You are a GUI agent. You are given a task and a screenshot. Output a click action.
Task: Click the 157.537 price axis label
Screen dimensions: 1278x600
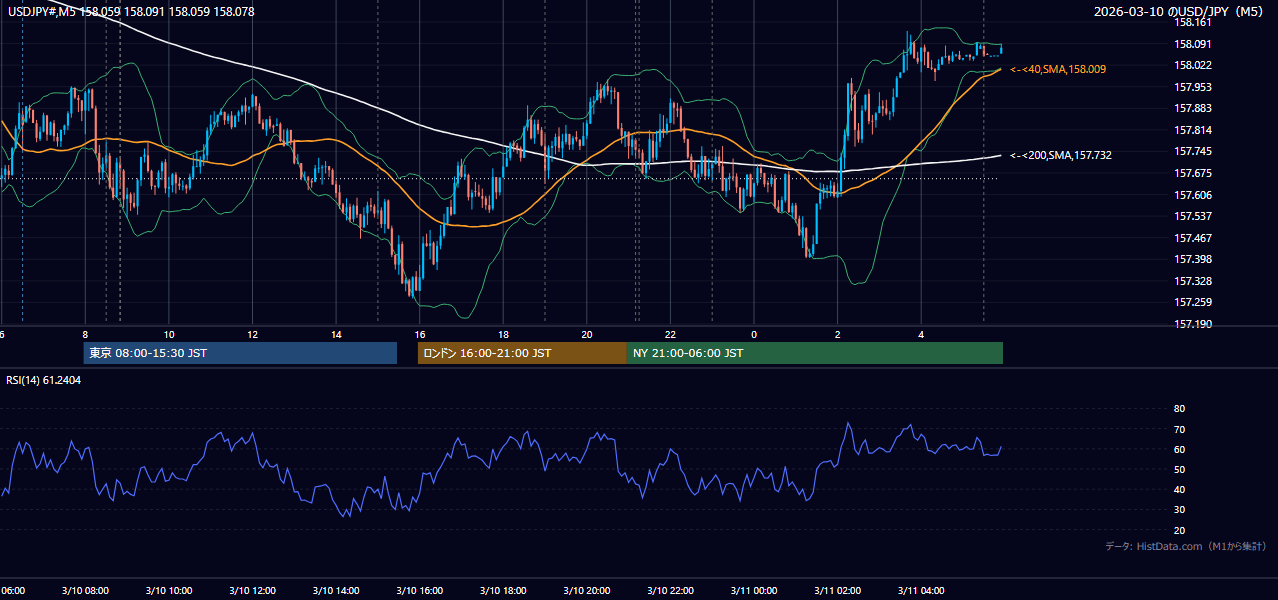coord(1193,216)
